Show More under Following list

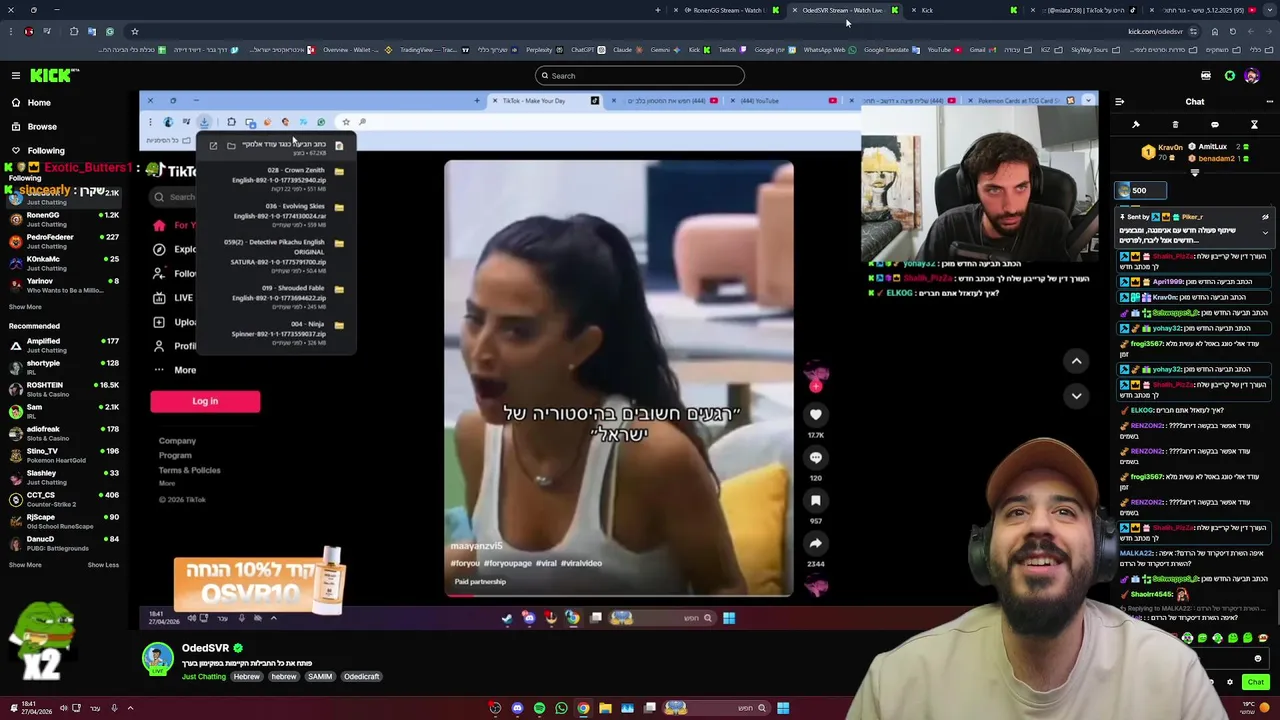[25, 307]
